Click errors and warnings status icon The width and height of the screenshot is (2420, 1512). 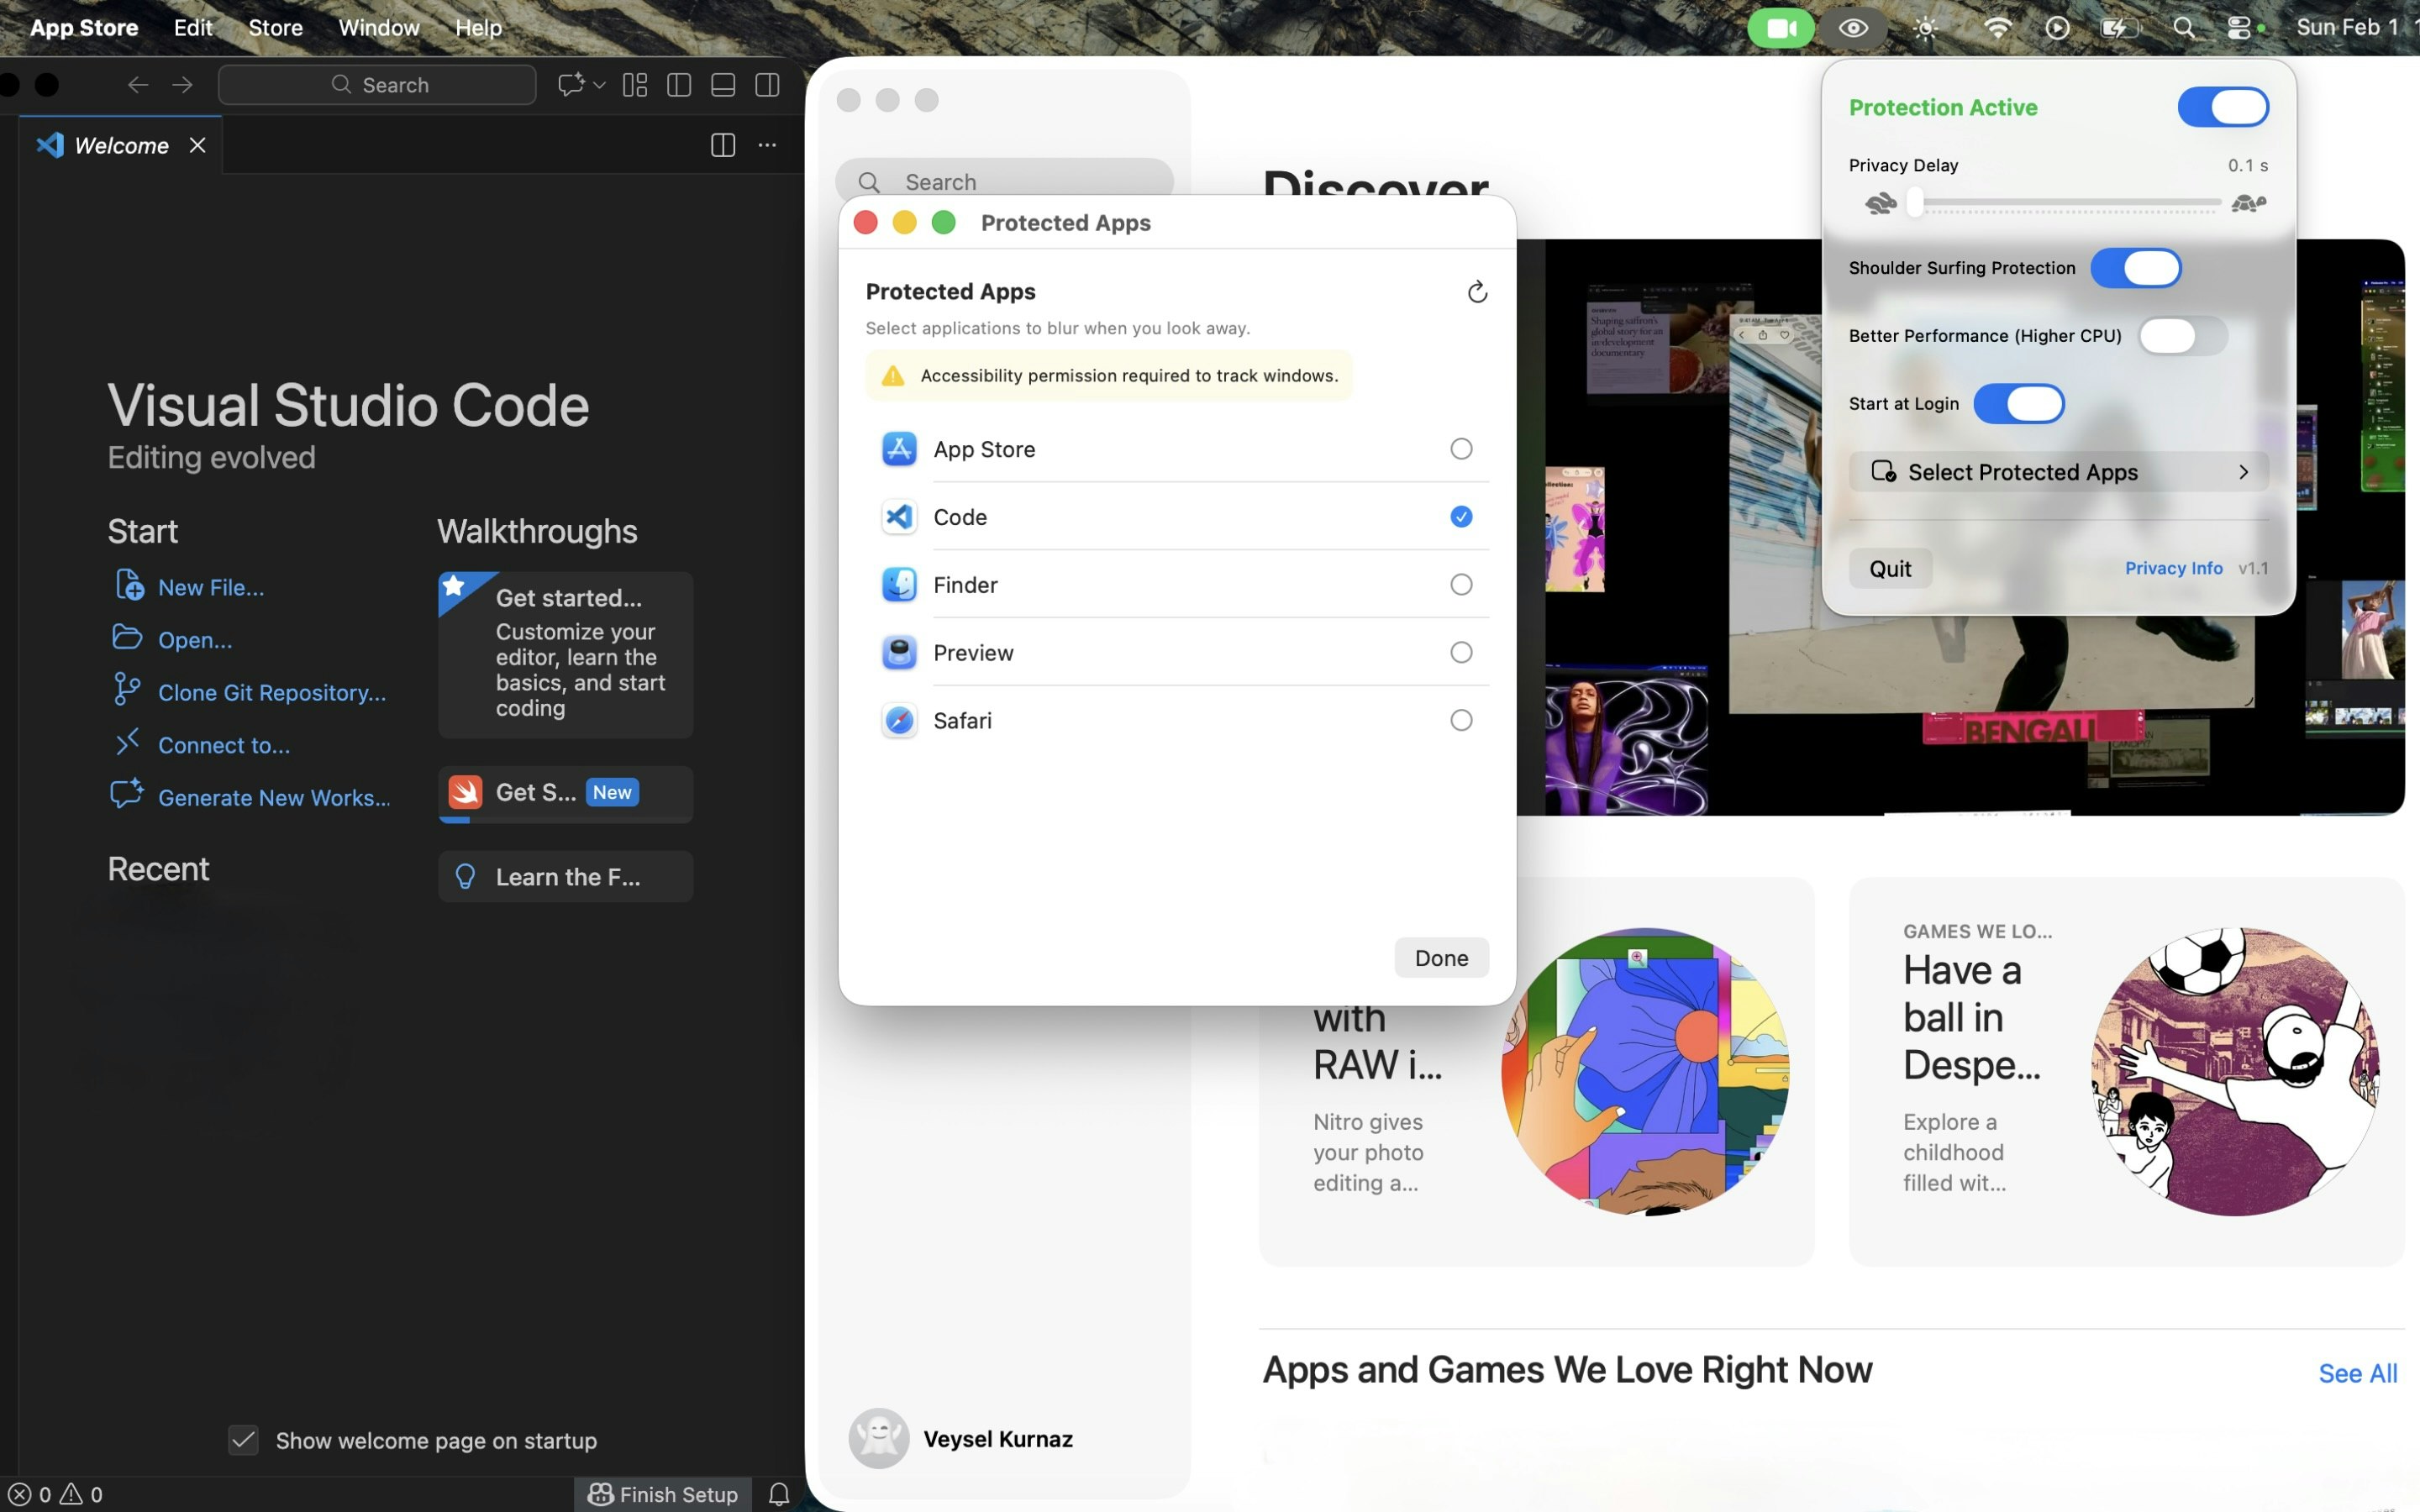click(55, 1493)
